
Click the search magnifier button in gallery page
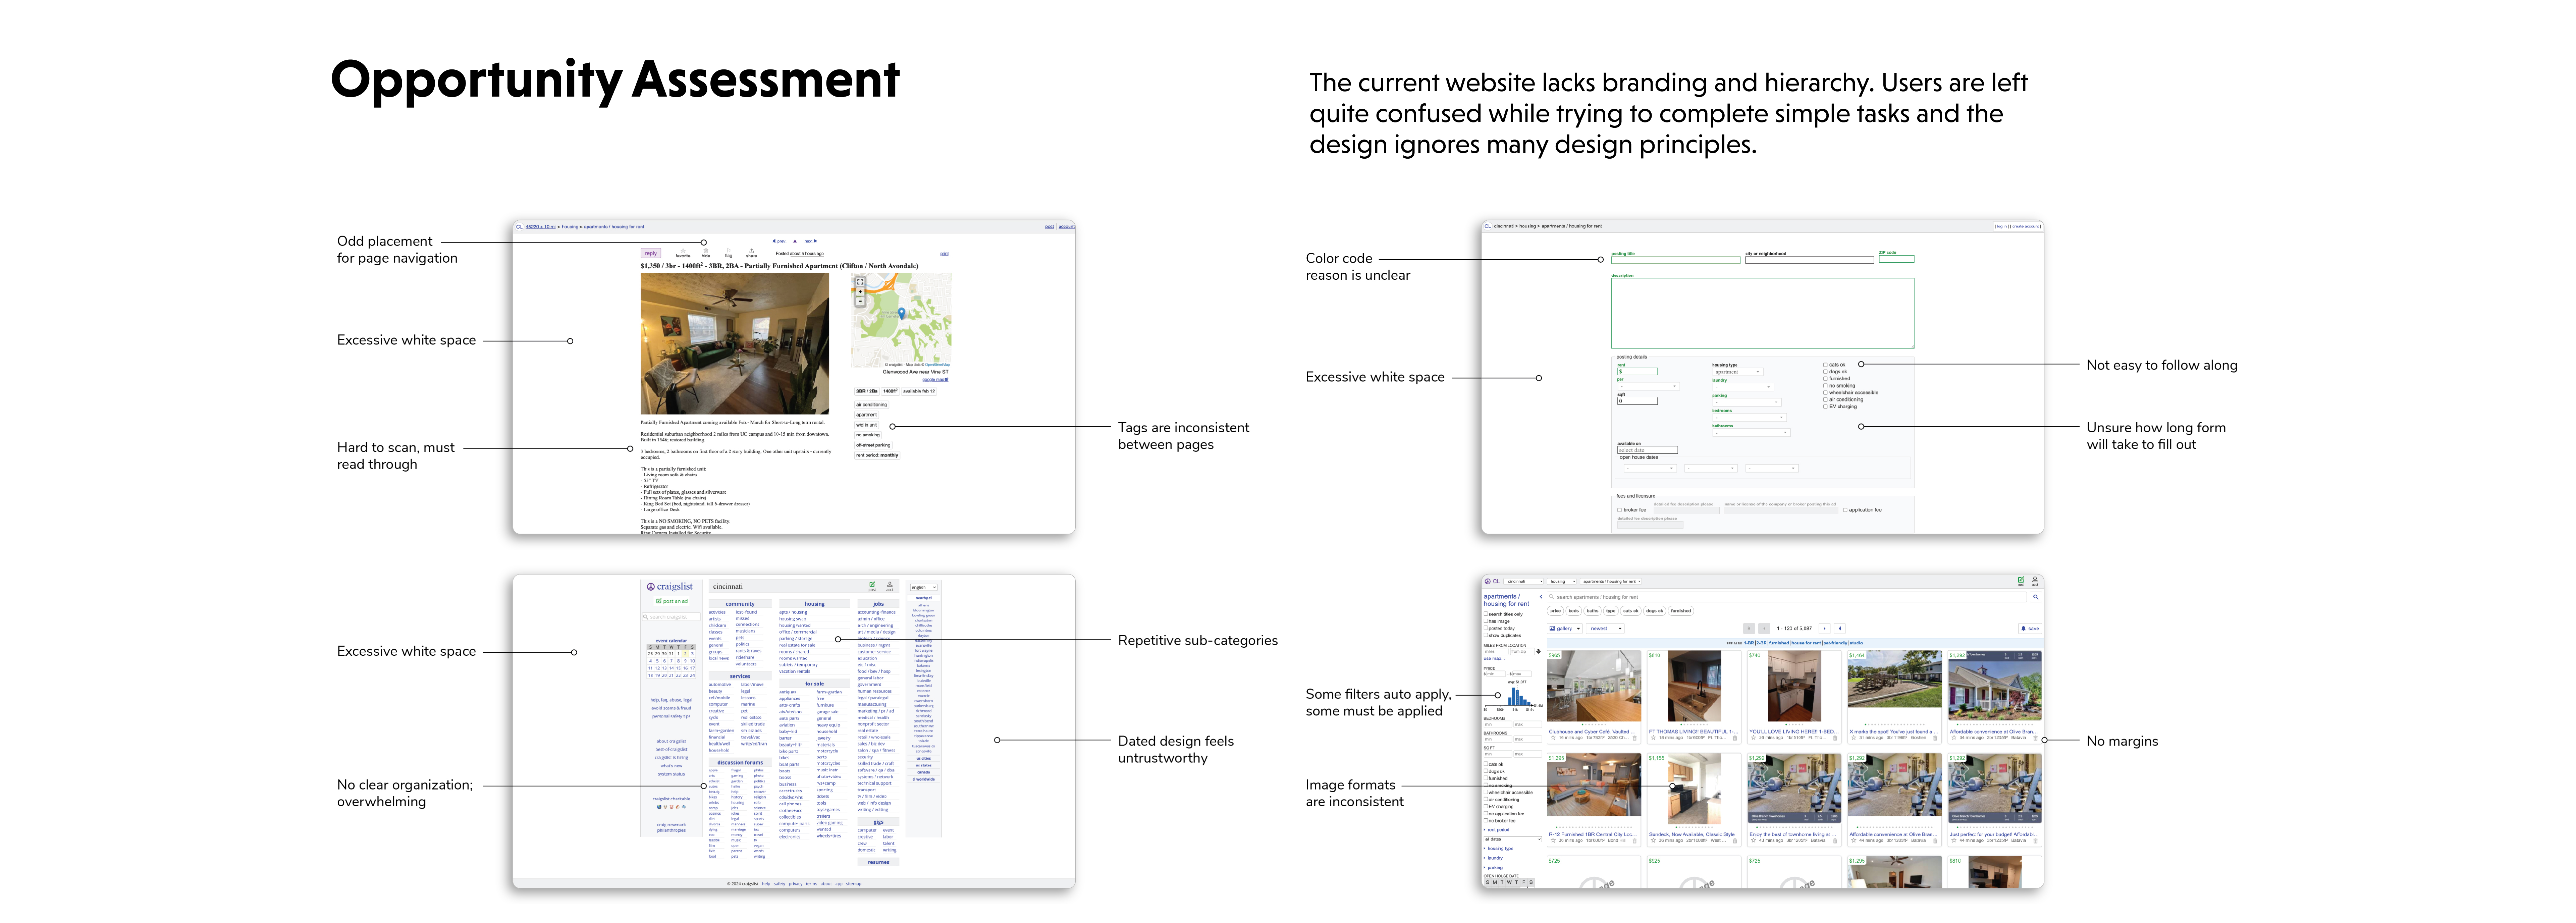tap(2036, 597)
